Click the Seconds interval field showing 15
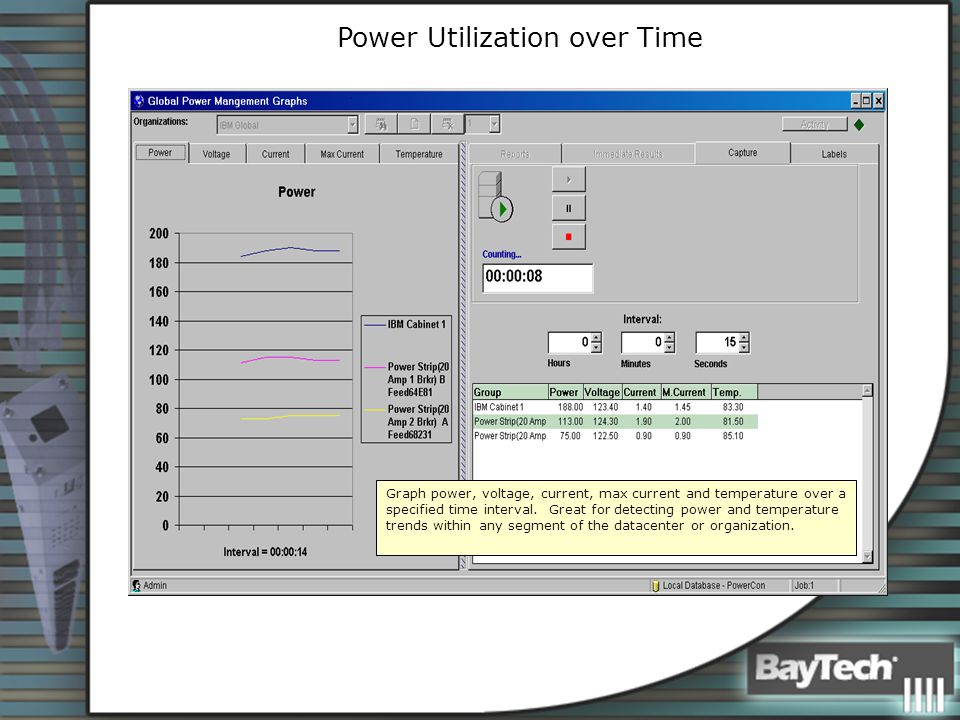Screen dimensions: 960x720 click(x=718, y=342)
